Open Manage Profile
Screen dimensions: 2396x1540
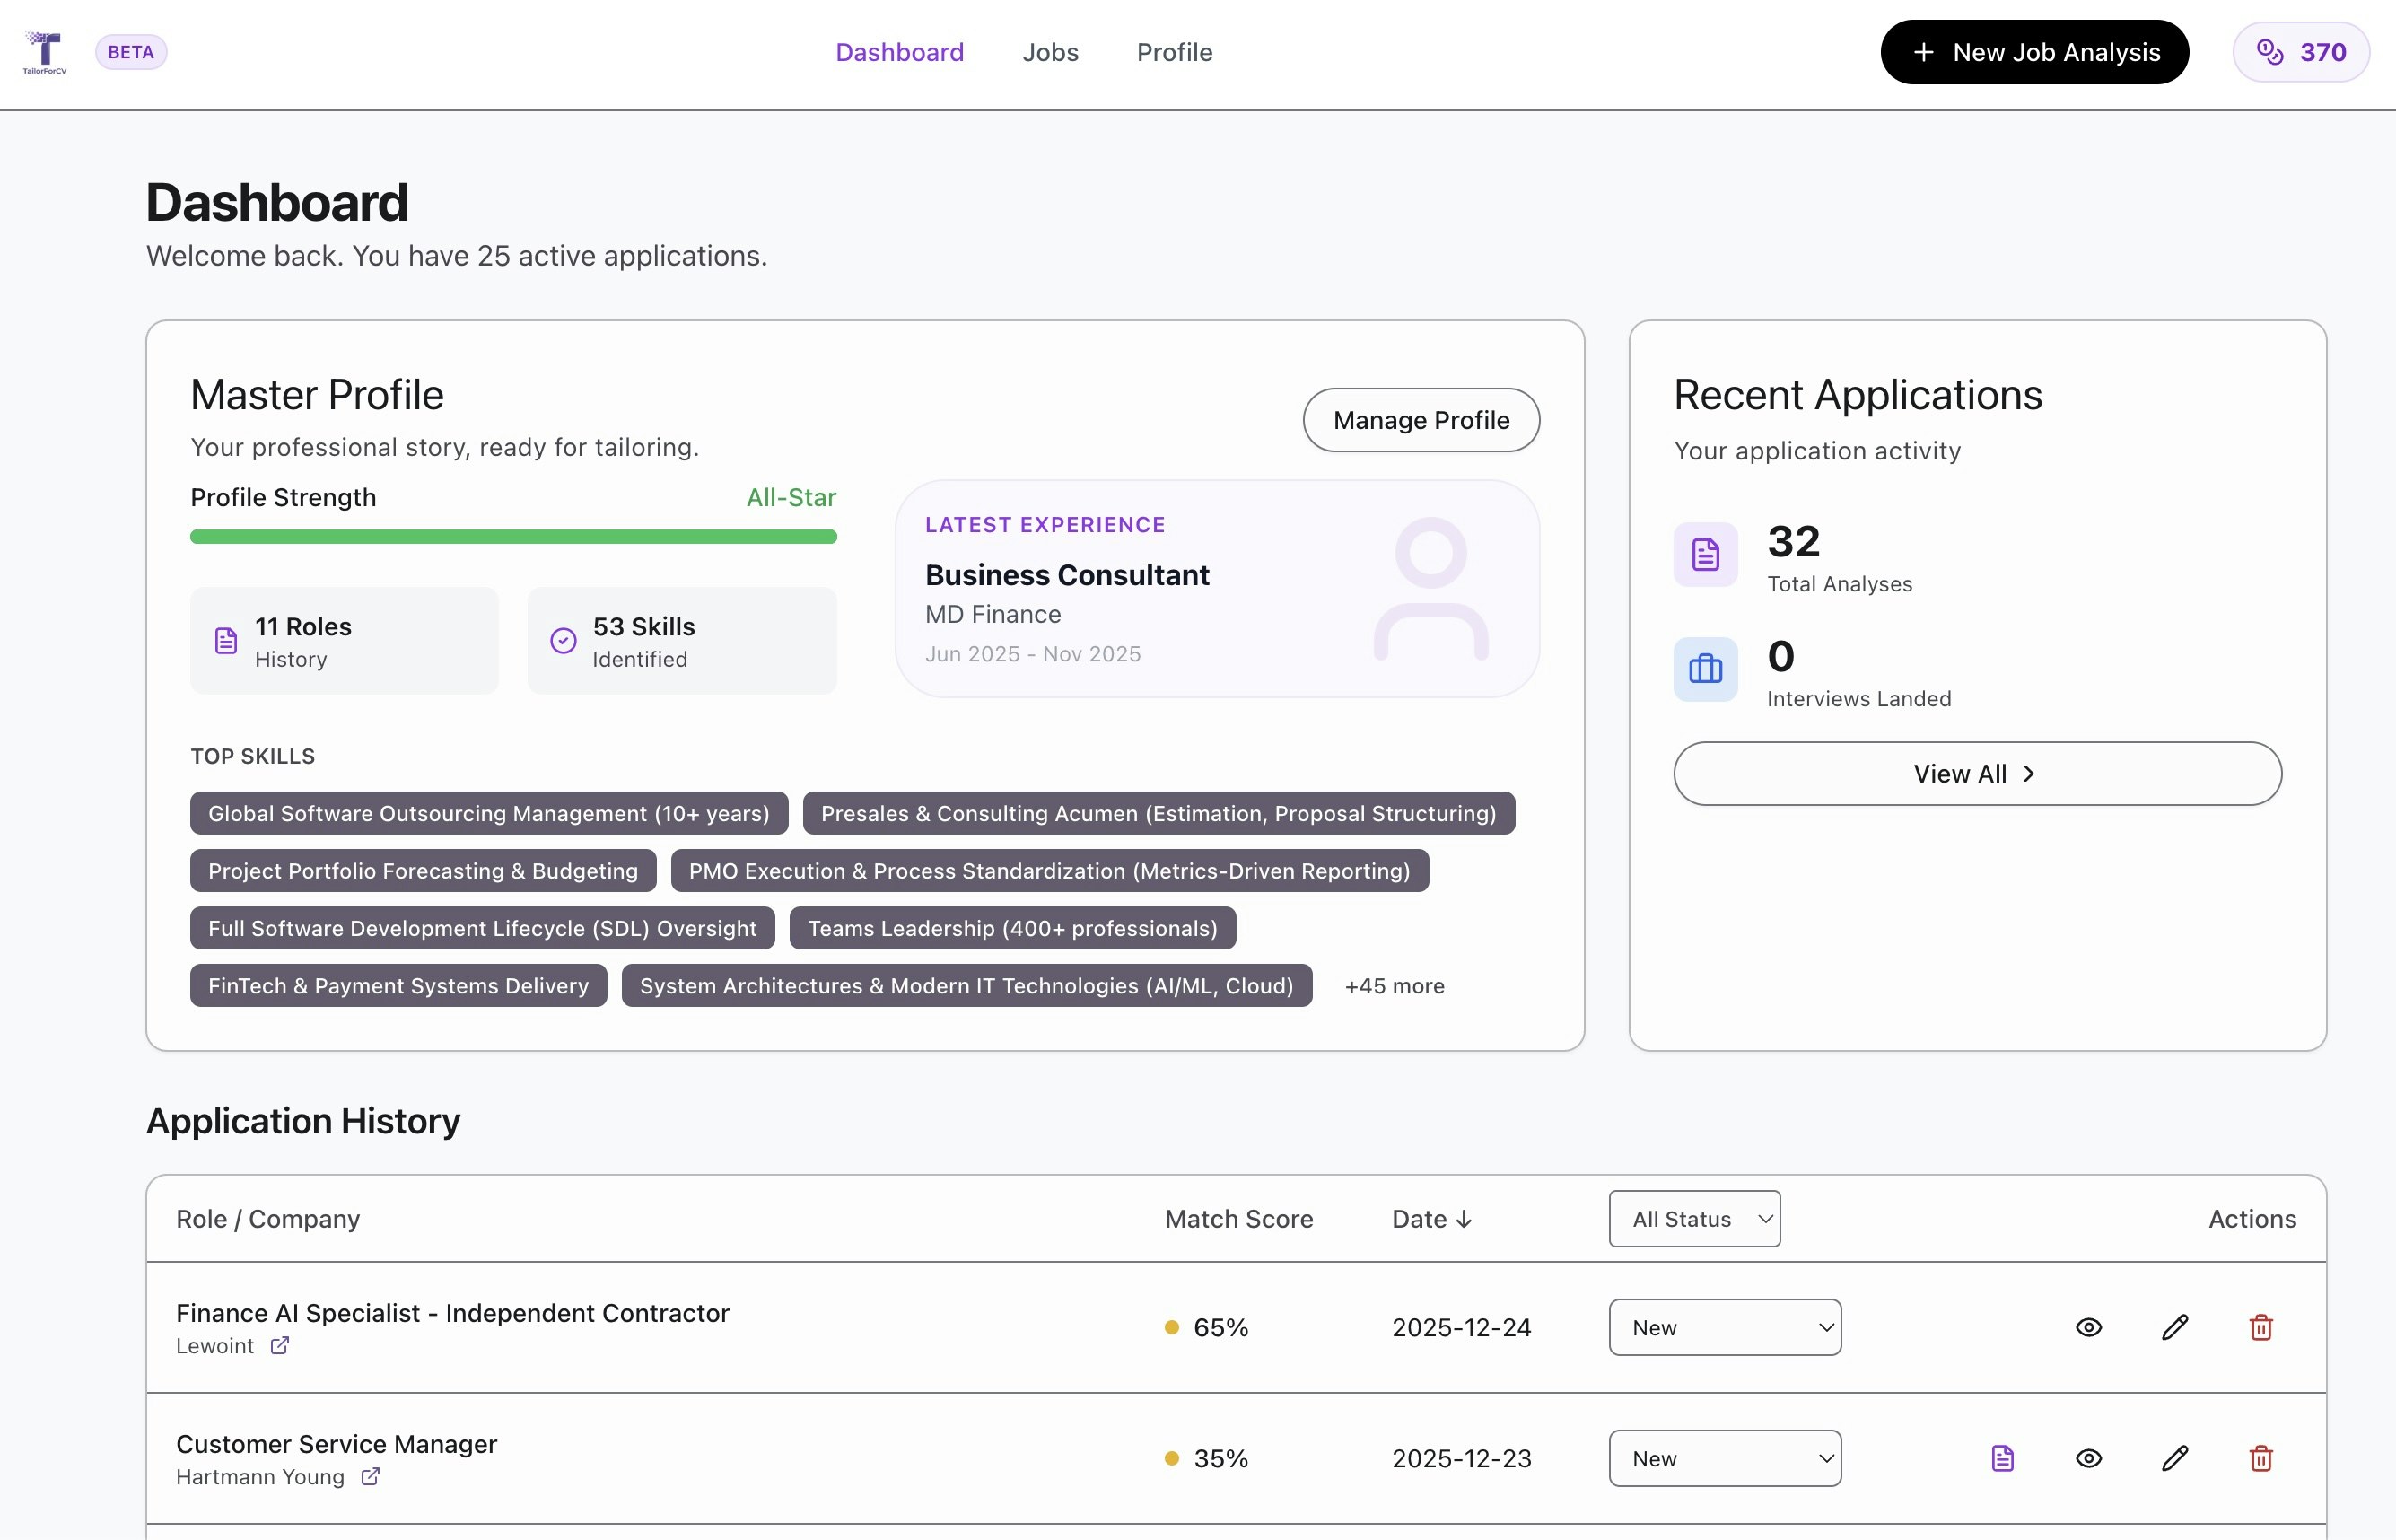1421,420
